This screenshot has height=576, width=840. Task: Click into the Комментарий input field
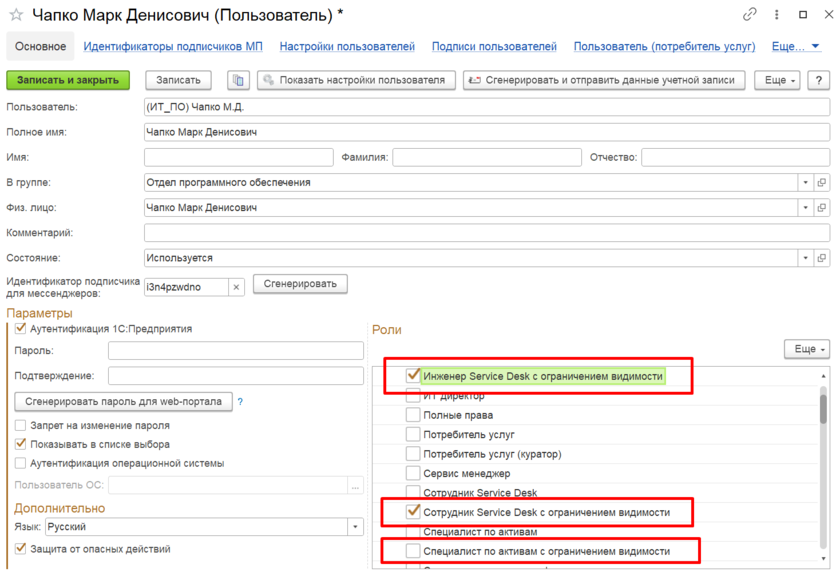486,233
